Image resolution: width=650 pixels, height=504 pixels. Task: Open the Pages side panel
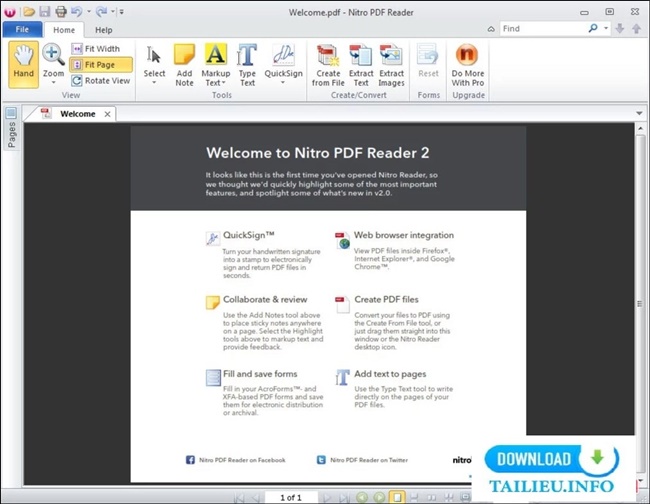(11, 128)
